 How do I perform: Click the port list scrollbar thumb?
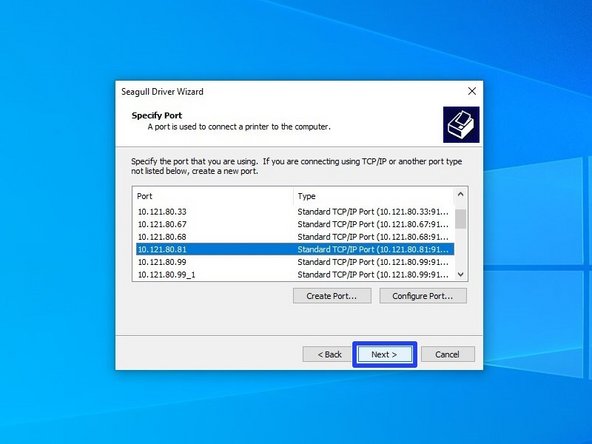coord(460,219)
